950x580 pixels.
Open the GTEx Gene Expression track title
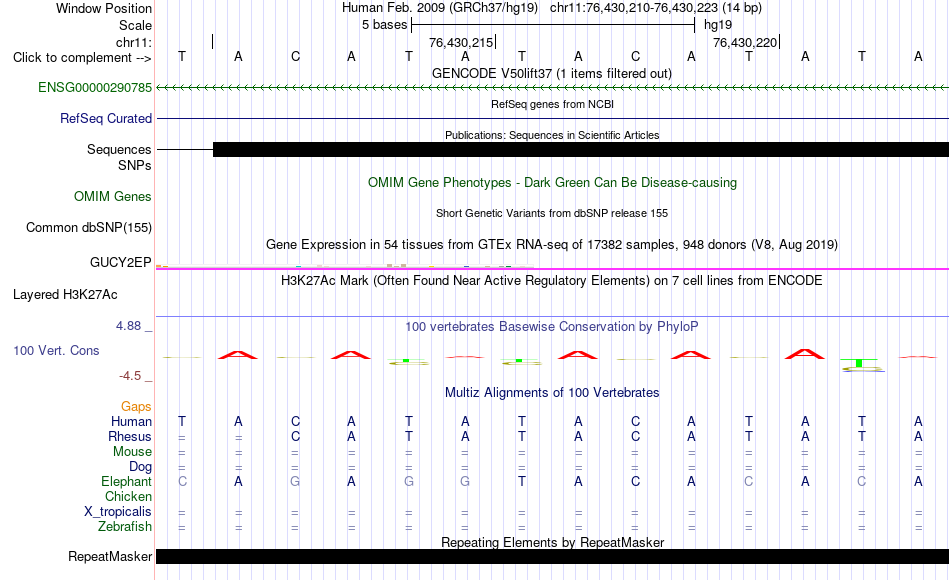point(552,244)
